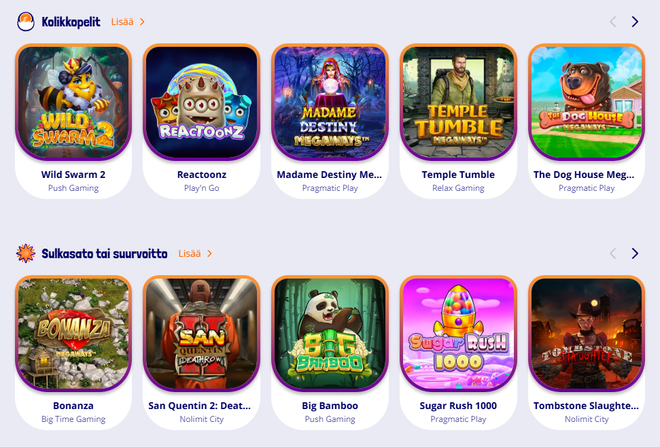Open Lisää link next to Suurvoitto heading
Screen dimensions: 660x447
195,253
